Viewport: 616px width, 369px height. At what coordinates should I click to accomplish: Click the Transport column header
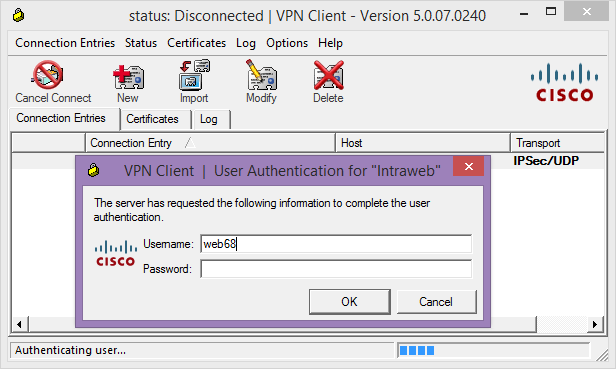(557, 143)
